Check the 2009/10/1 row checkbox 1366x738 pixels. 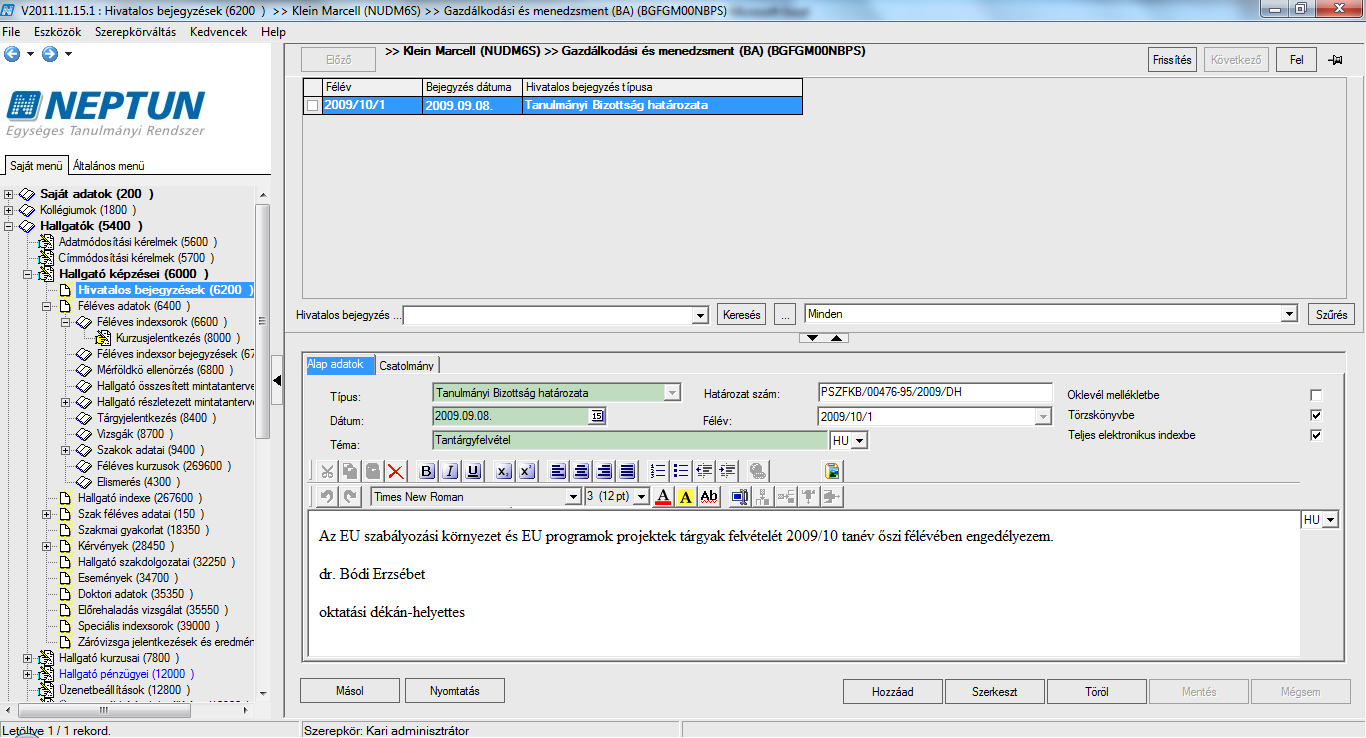click(313, 105)
